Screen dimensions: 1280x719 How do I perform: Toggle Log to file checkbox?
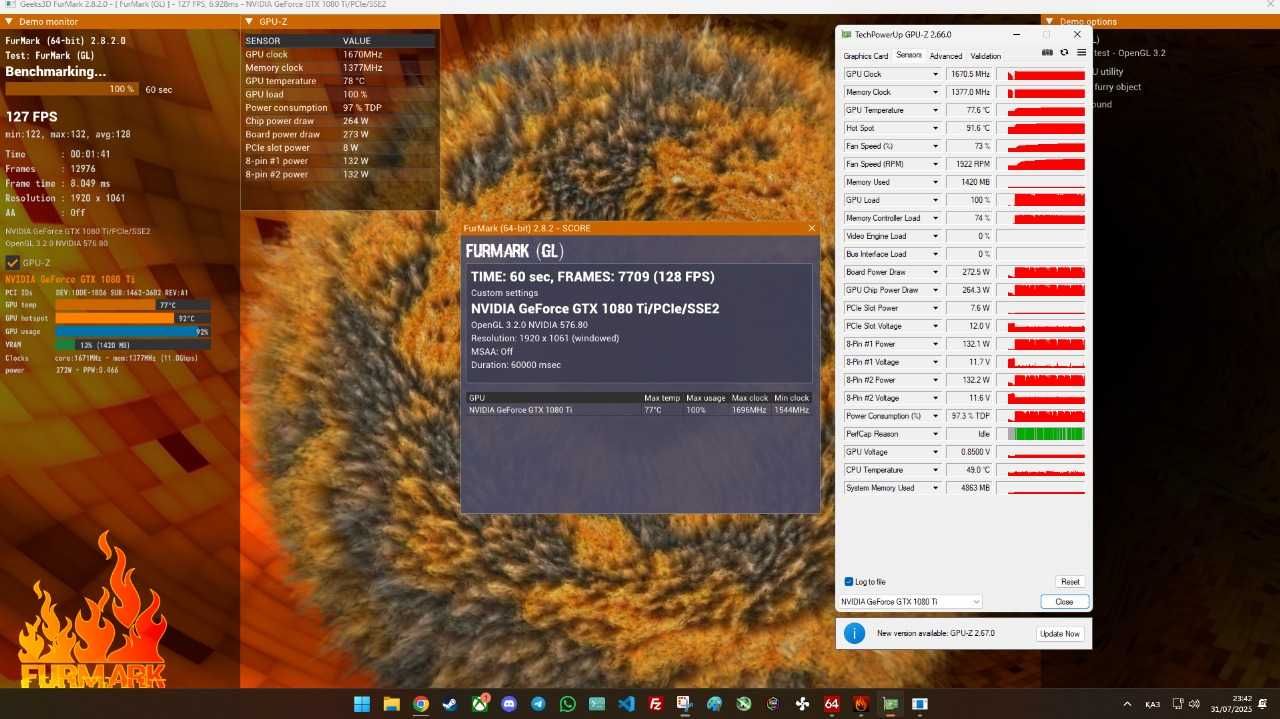click(849, 581)
